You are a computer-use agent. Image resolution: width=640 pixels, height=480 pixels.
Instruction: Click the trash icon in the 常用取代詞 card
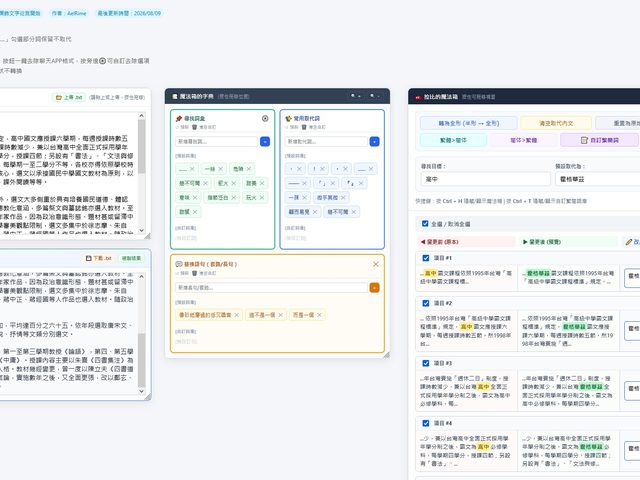(x=304, y=127)
